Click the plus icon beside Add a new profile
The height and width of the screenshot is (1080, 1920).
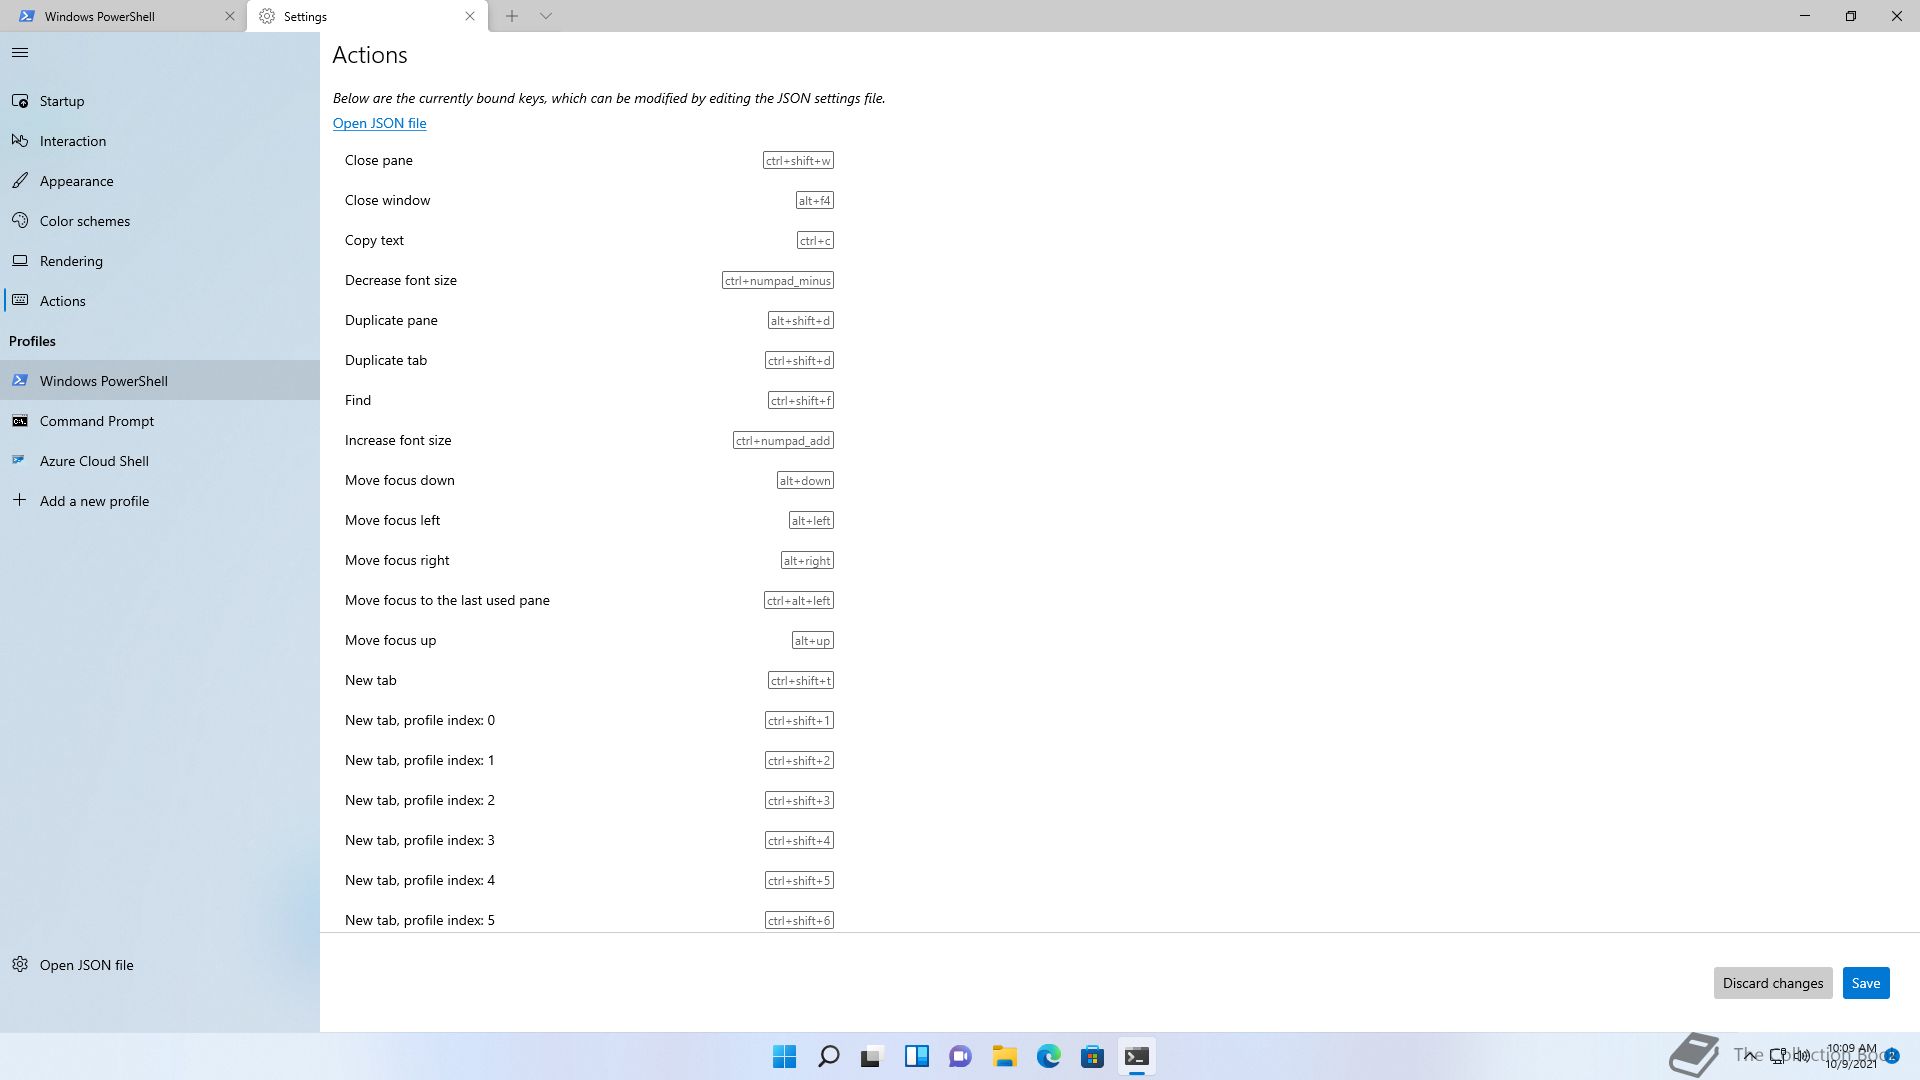[x=20, y=500]
